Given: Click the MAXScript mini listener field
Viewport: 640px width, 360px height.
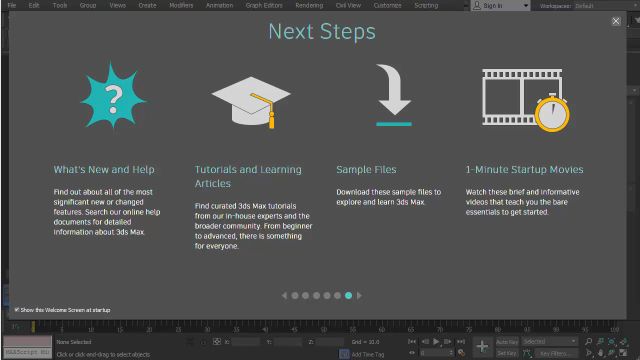Looking at the screenshot, I should coord(27,352).
